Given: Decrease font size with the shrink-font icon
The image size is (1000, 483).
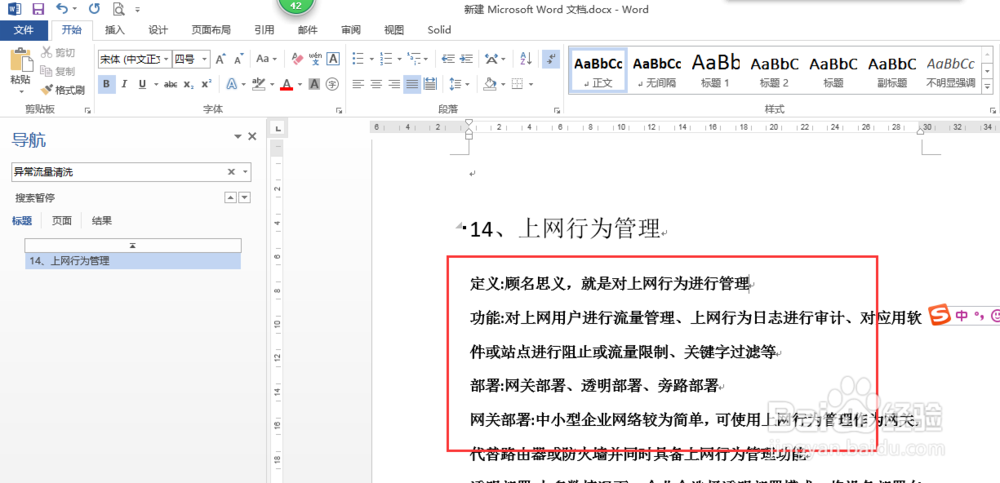Looking at the screenshot, I should click(x=239, y=59).
